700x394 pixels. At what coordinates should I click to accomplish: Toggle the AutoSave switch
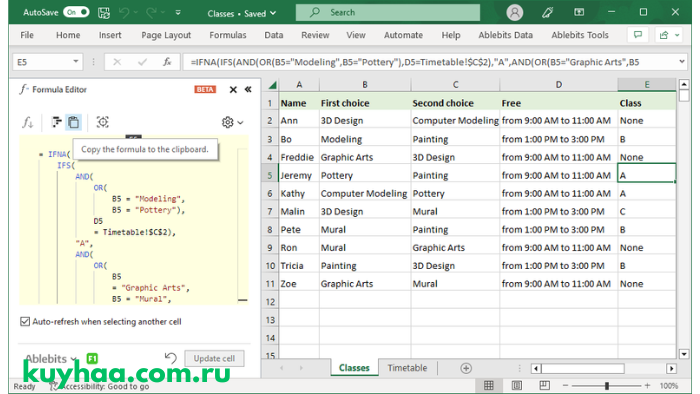[x=76, y=12]
